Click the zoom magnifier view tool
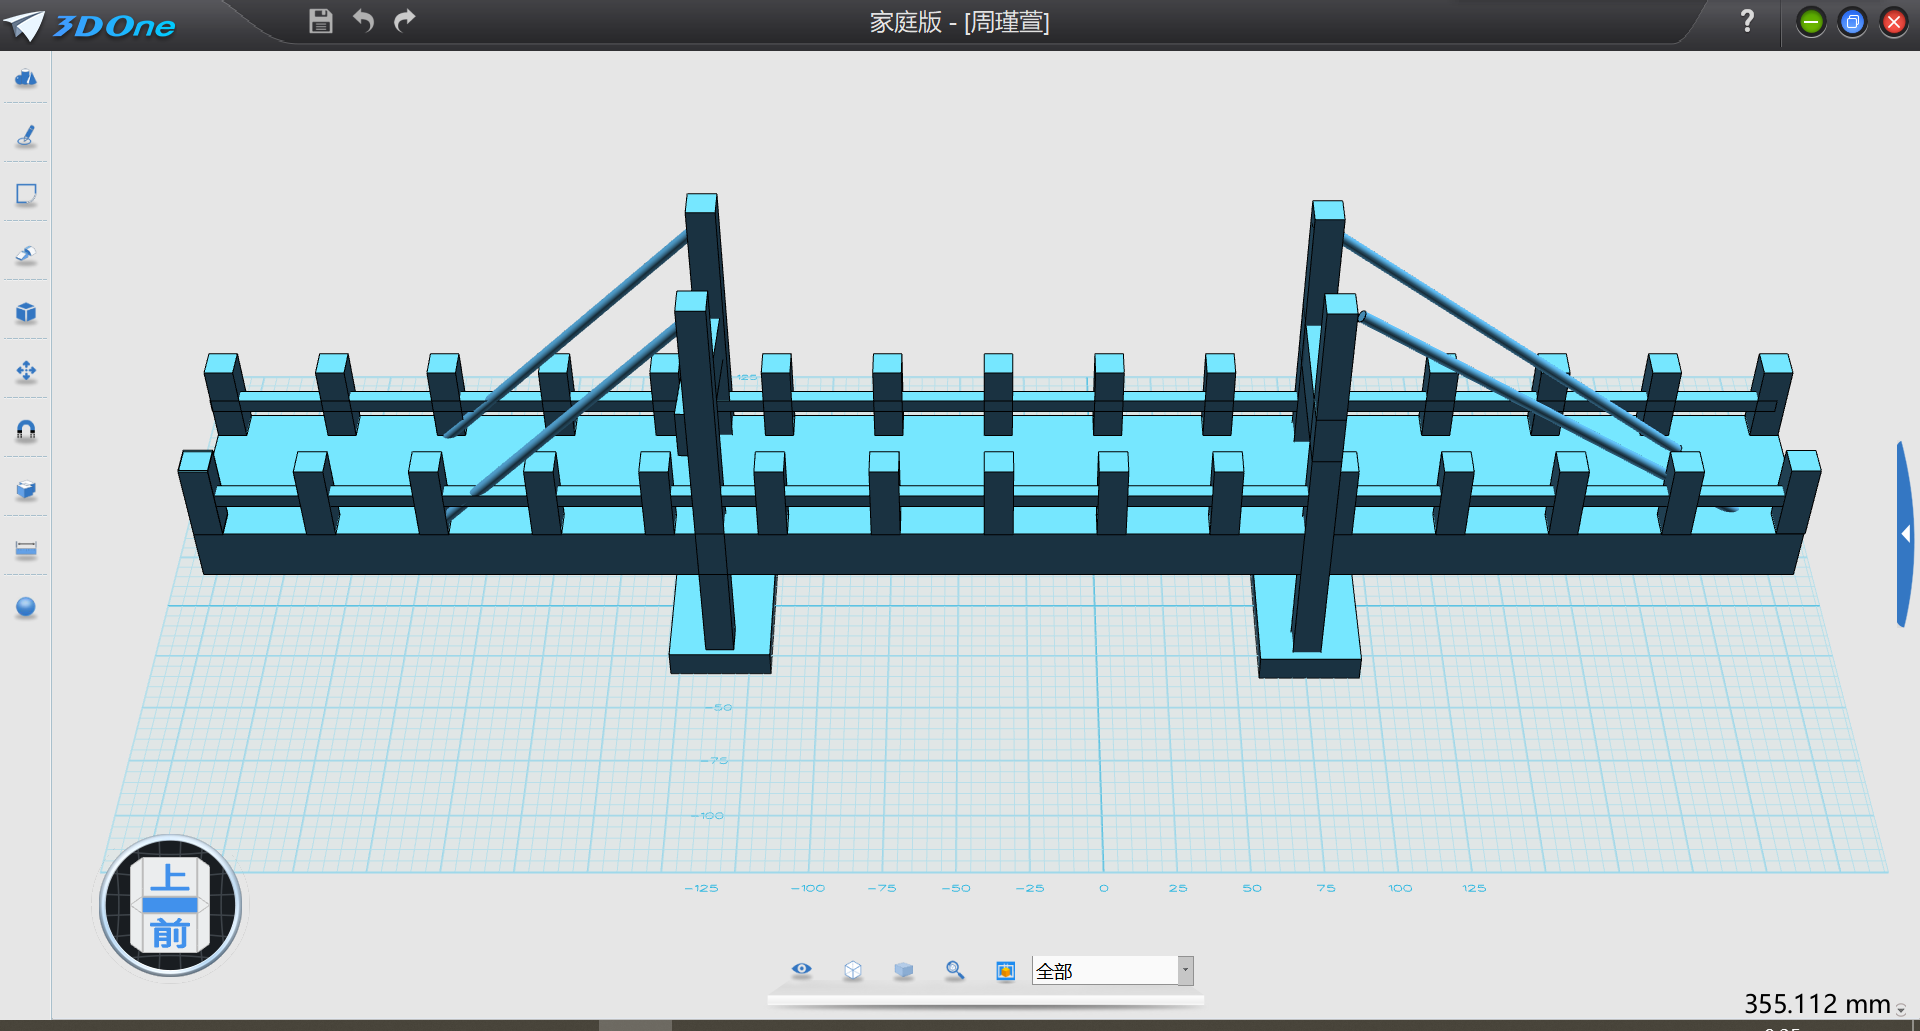Image resolution: width=1920 pixels, height=1031 pixels. point(955,970)
